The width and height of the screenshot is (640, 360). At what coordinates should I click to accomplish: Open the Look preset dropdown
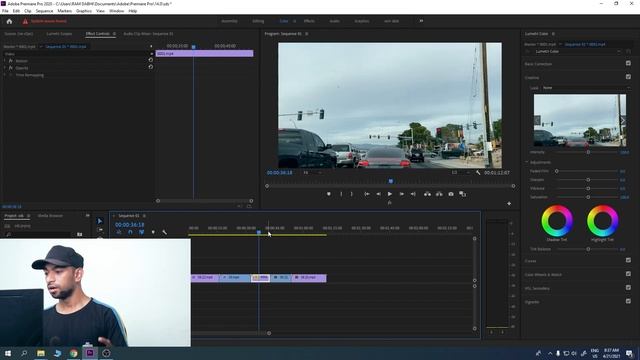coord(586,88)
